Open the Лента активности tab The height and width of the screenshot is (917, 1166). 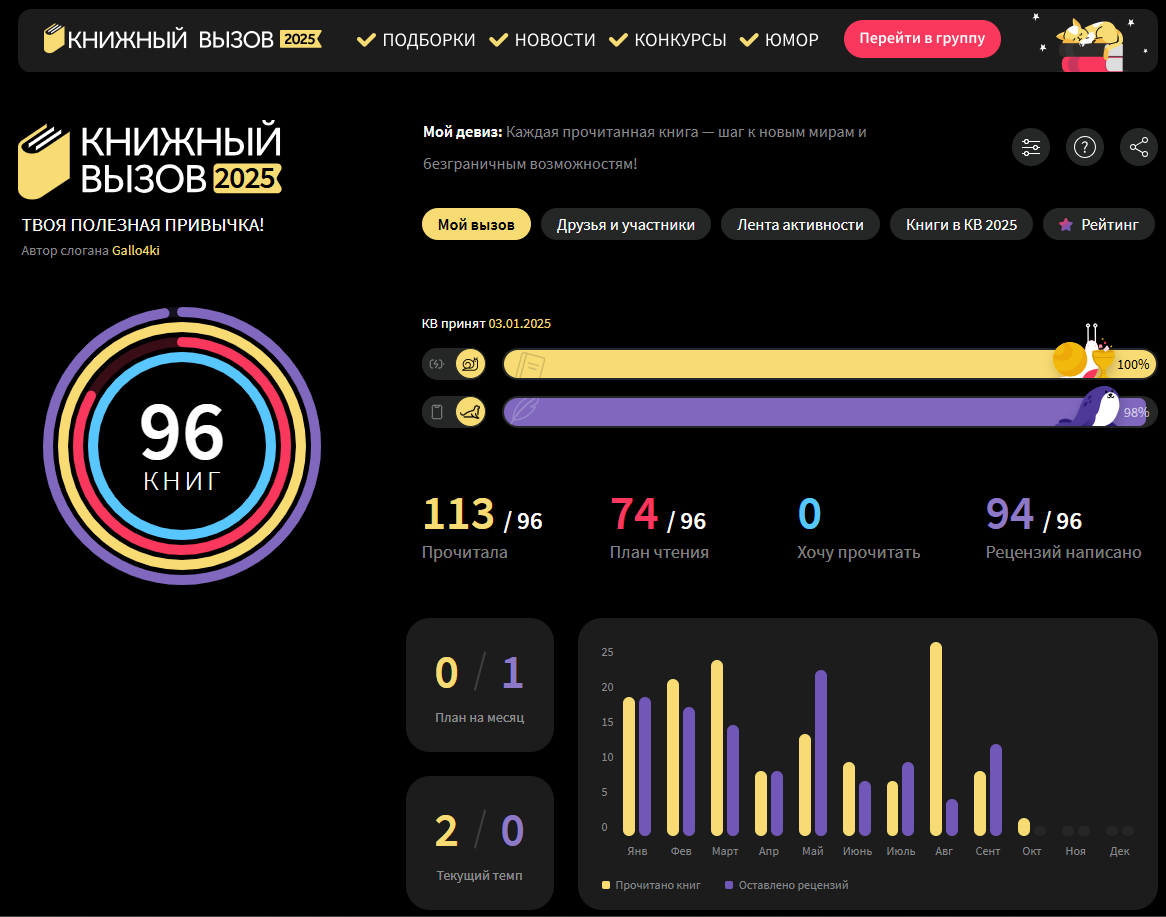[x=800, y=225]
